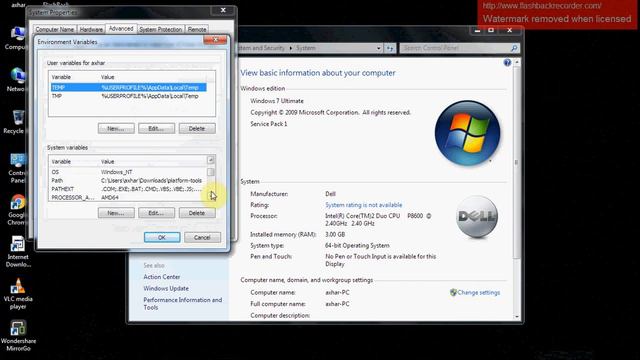Close the Environment Variables dialog
The width and height of the screenshot is (640, 360).
coord(215,40)
